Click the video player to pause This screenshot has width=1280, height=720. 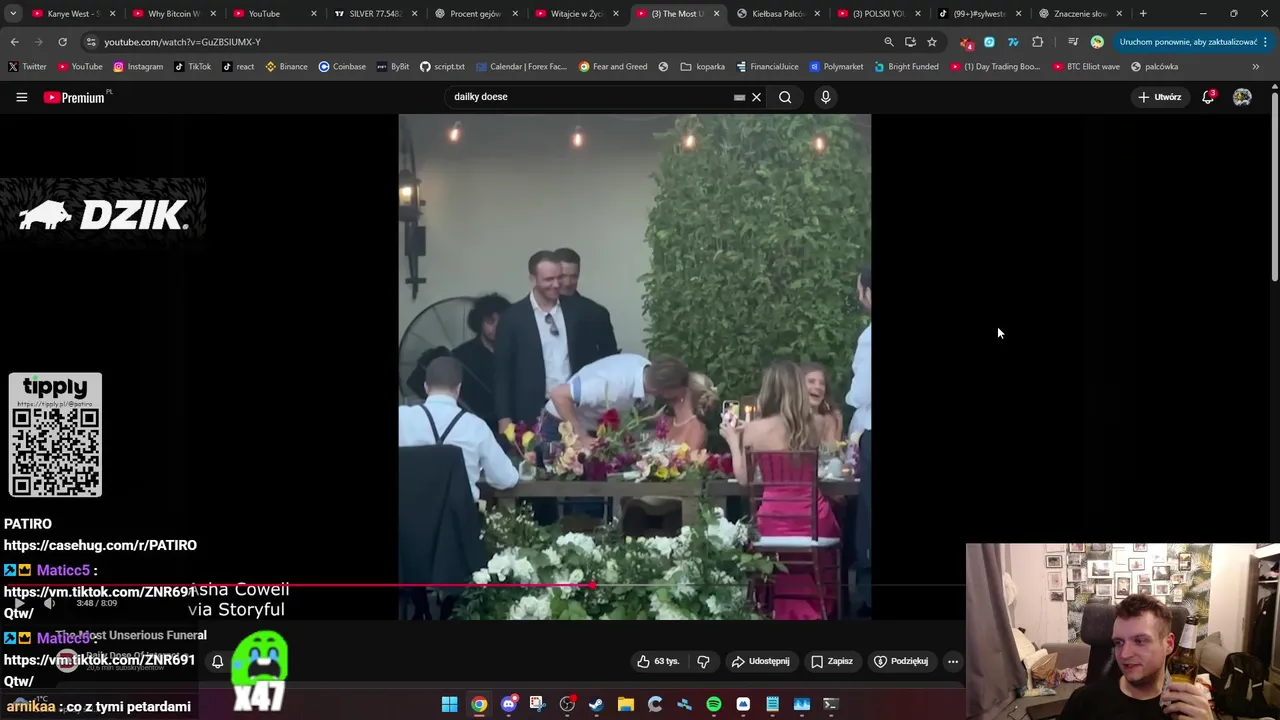pyautogui.click(x=634, y=366)
